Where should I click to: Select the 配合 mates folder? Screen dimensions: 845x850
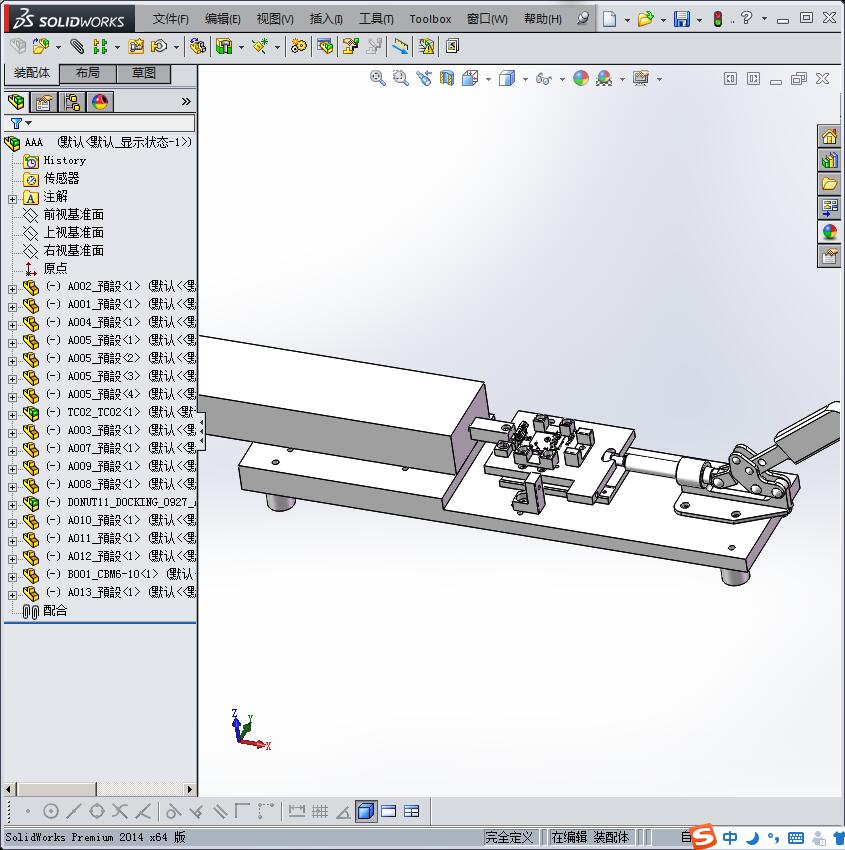[55, 610]
